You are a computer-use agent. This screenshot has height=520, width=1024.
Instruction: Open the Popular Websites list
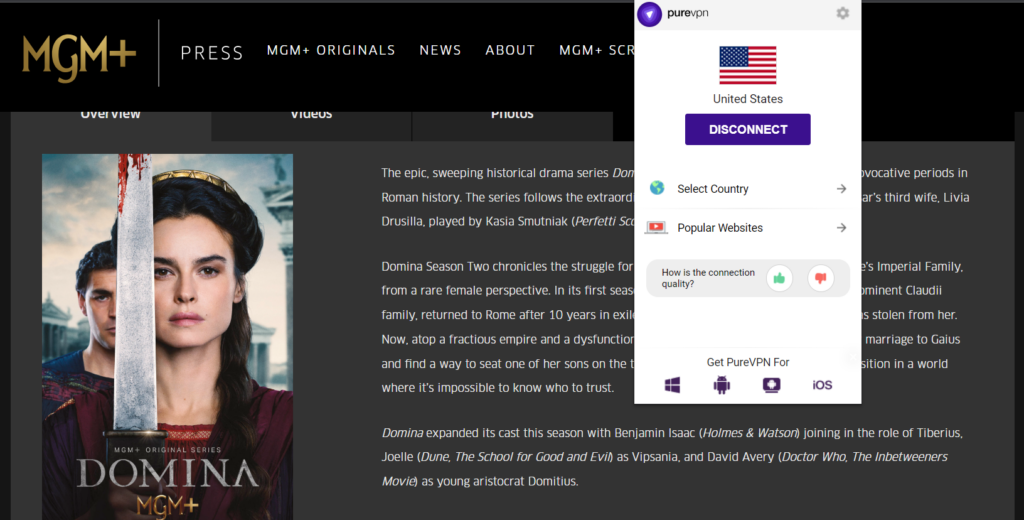(x=720, y=228)
